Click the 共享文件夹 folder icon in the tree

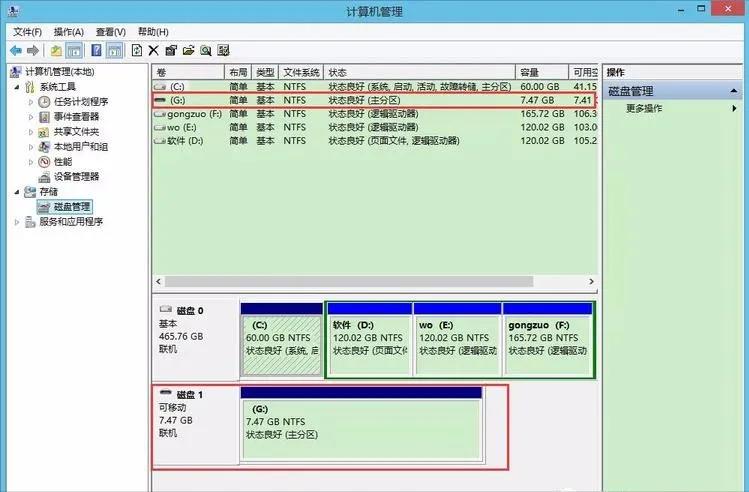click(44, 132)
